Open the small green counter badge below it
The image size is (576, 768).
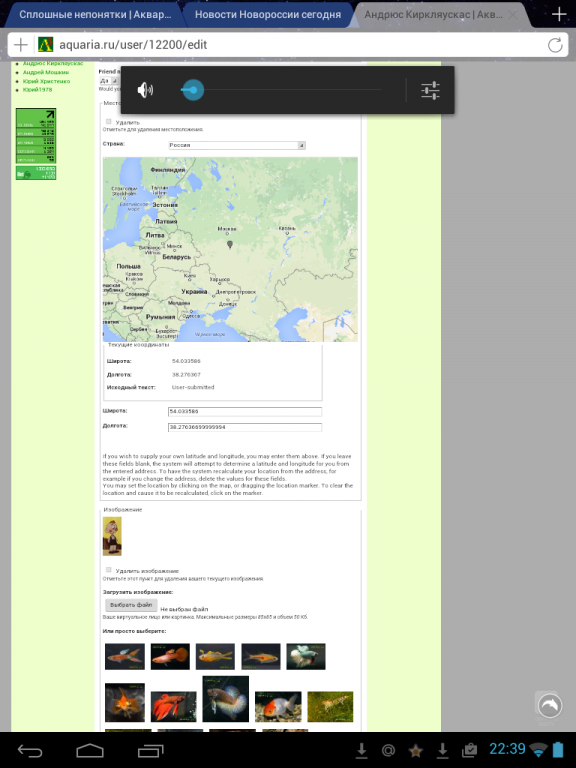coord(36,172)
